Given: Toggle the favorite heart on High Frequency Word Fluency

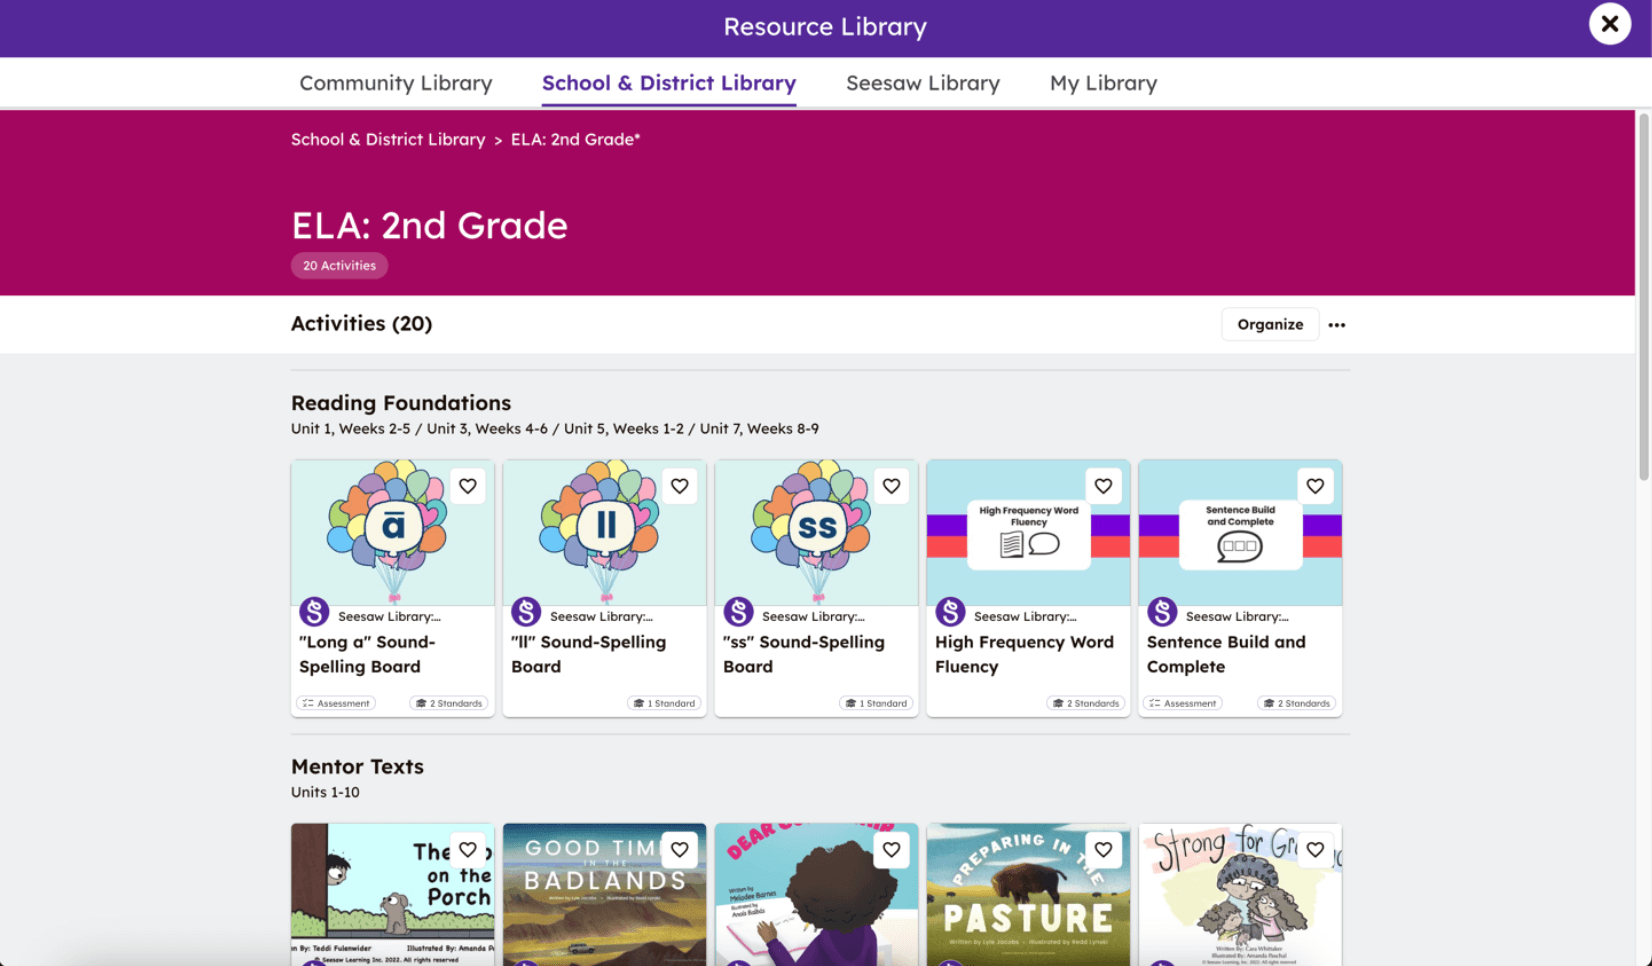Looking at the screenshot, I should (1103, 486).
